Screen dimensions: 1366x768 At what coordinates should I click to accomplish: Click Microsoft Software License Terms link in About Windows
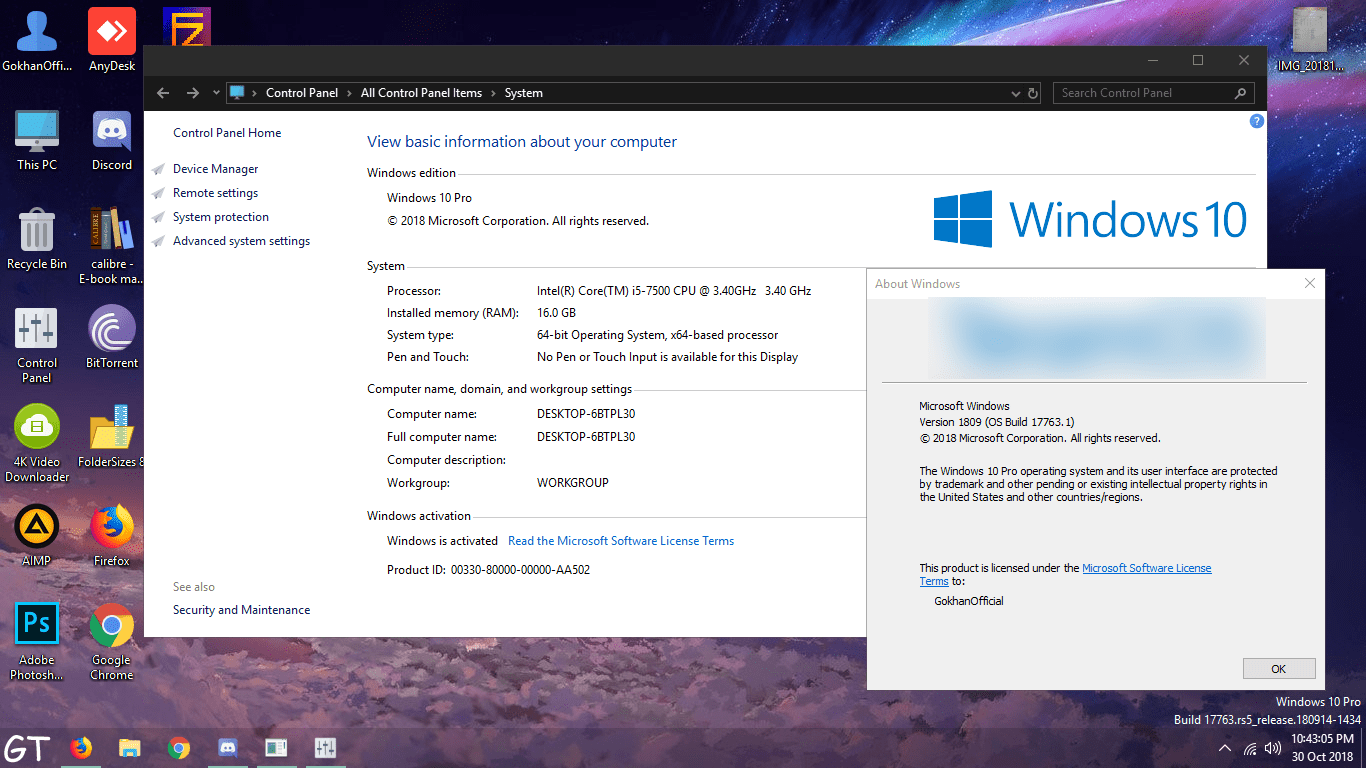pyautogui.click(x=1146, y=568)
